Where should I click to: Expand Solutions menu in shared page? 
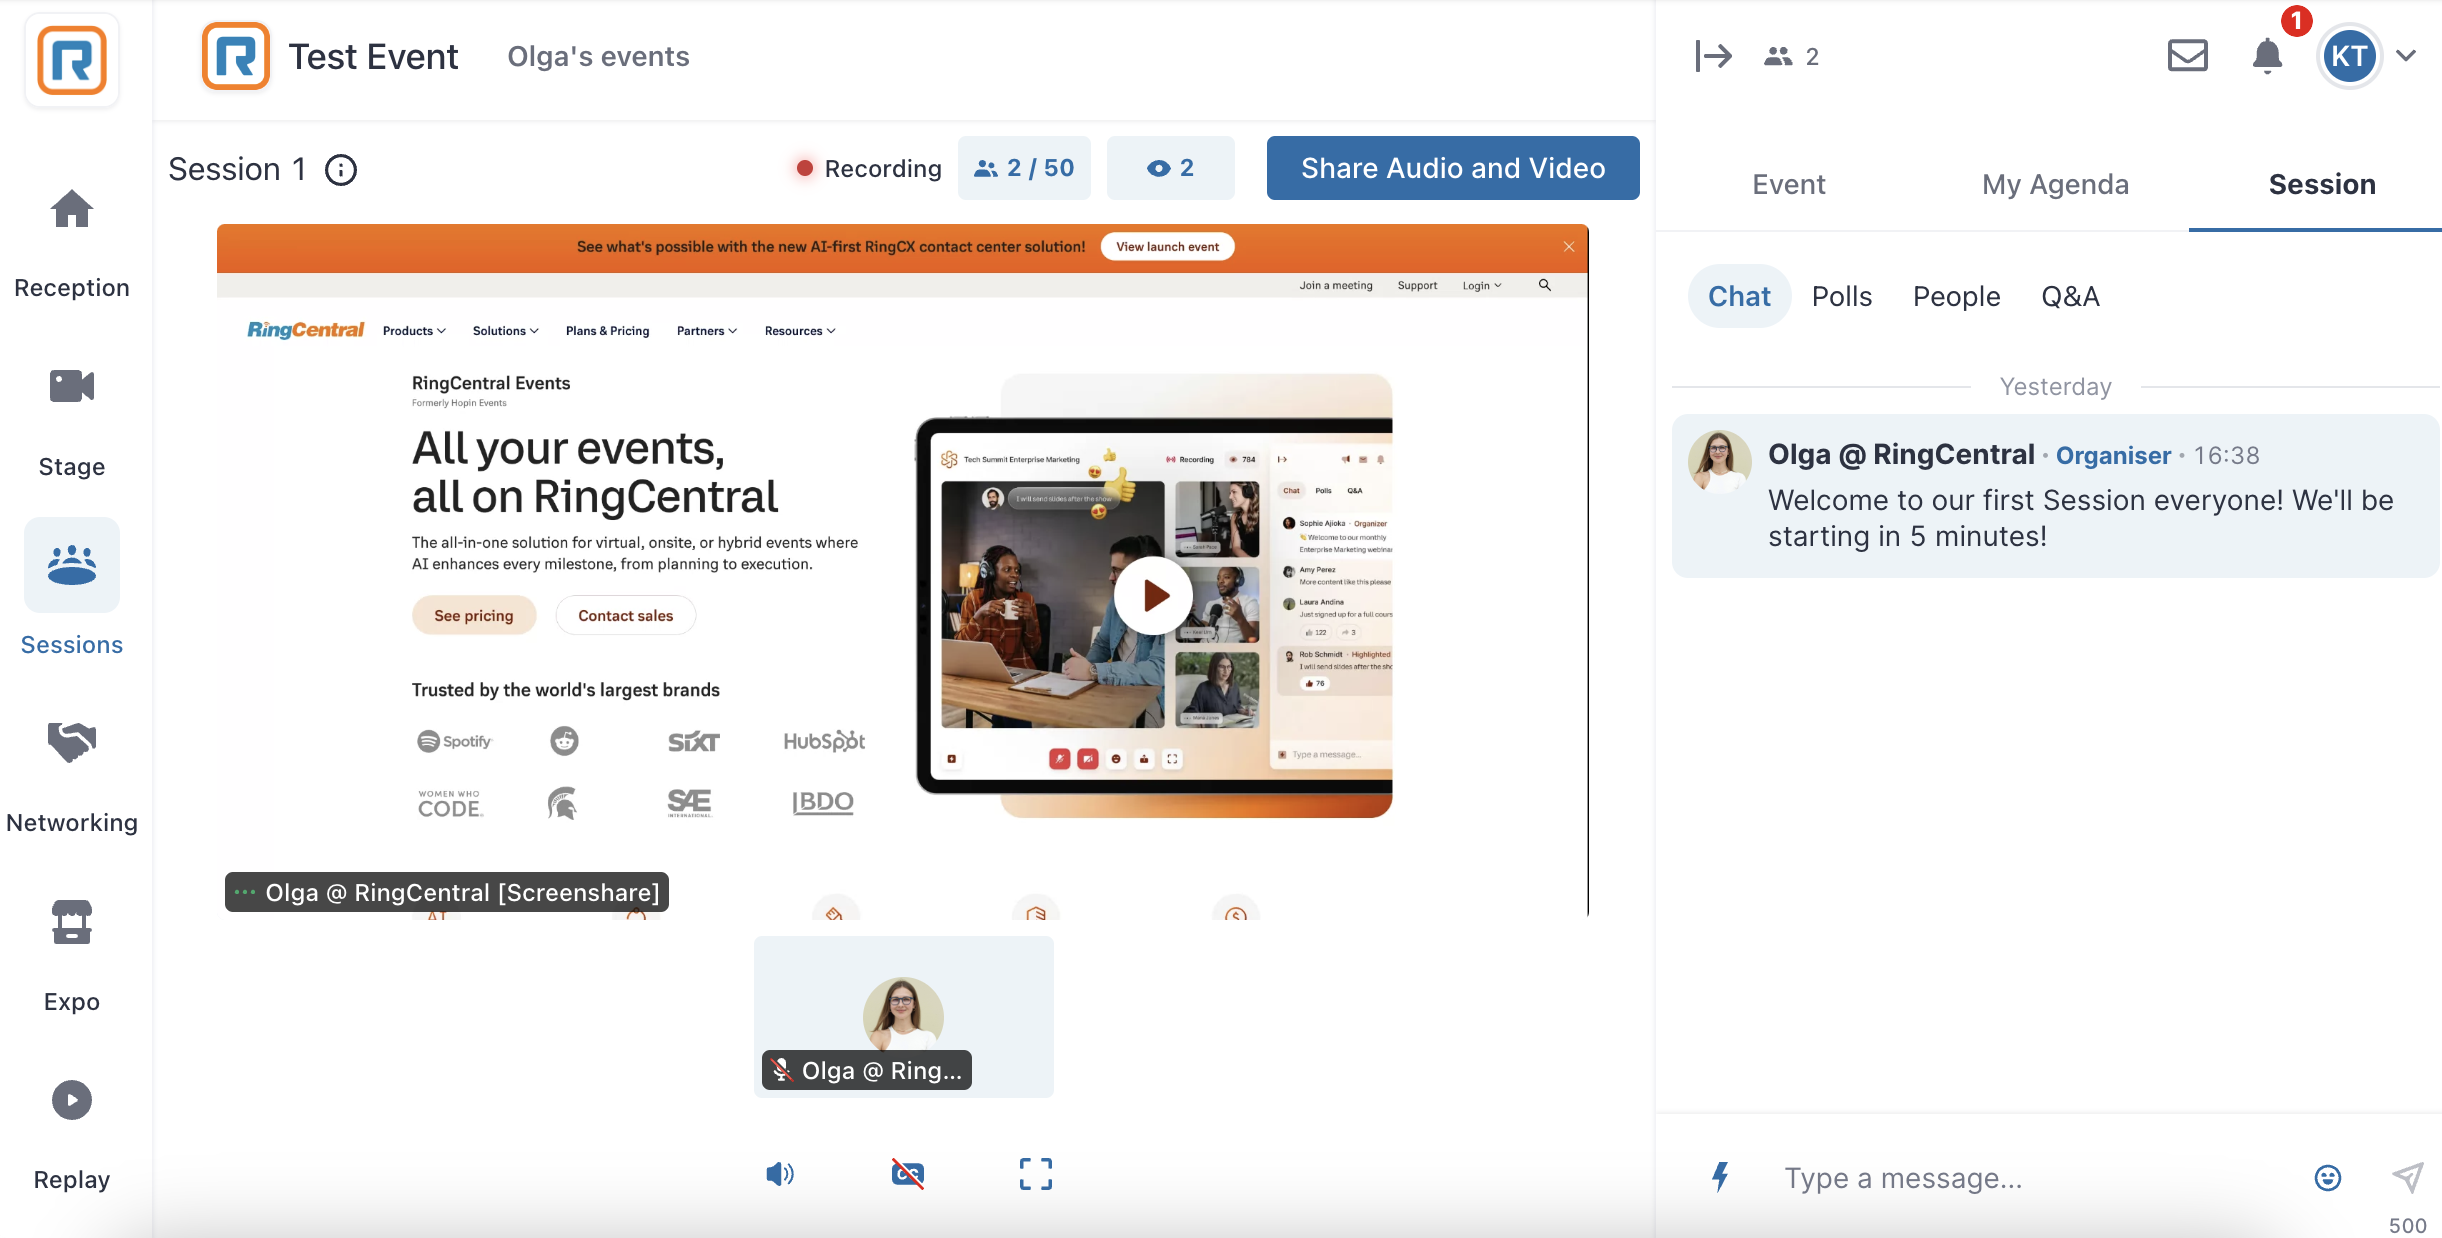tap(505, 331)
